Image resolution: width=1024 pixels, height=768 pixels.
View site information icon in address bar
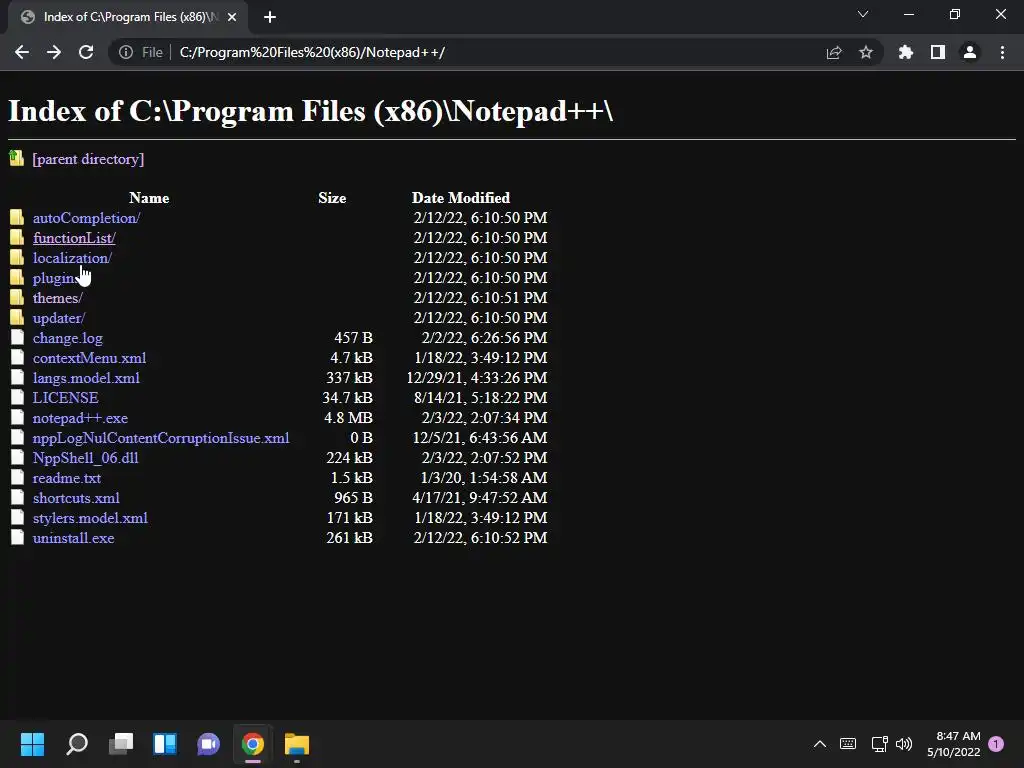[x=125, y=52]
